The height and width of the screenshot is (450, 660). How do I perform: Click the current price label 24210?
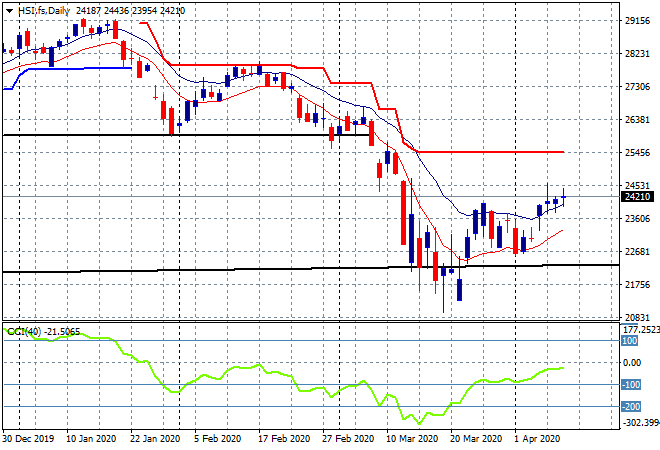pos(638,197)
